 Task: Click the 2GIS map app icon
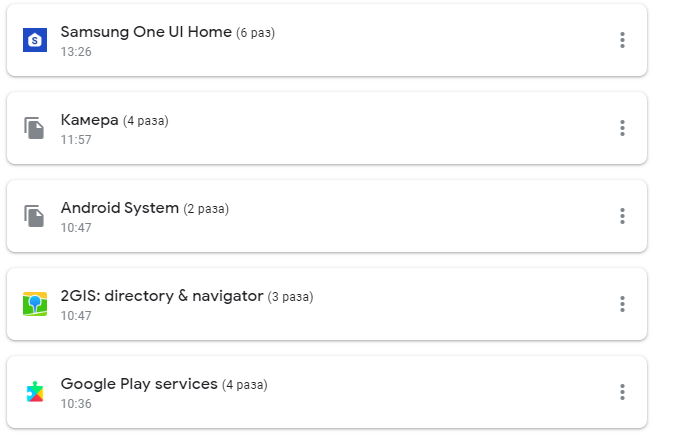35,304
